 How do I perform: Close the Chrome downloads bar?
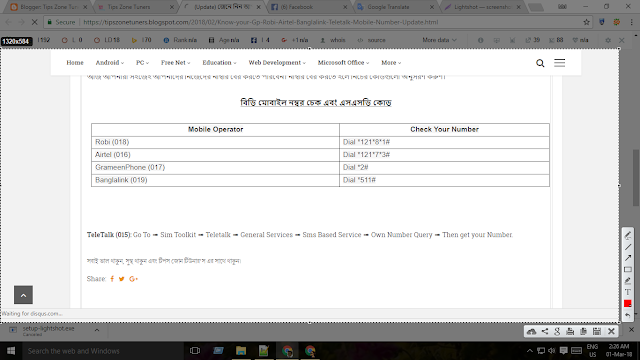pos(631,330)
